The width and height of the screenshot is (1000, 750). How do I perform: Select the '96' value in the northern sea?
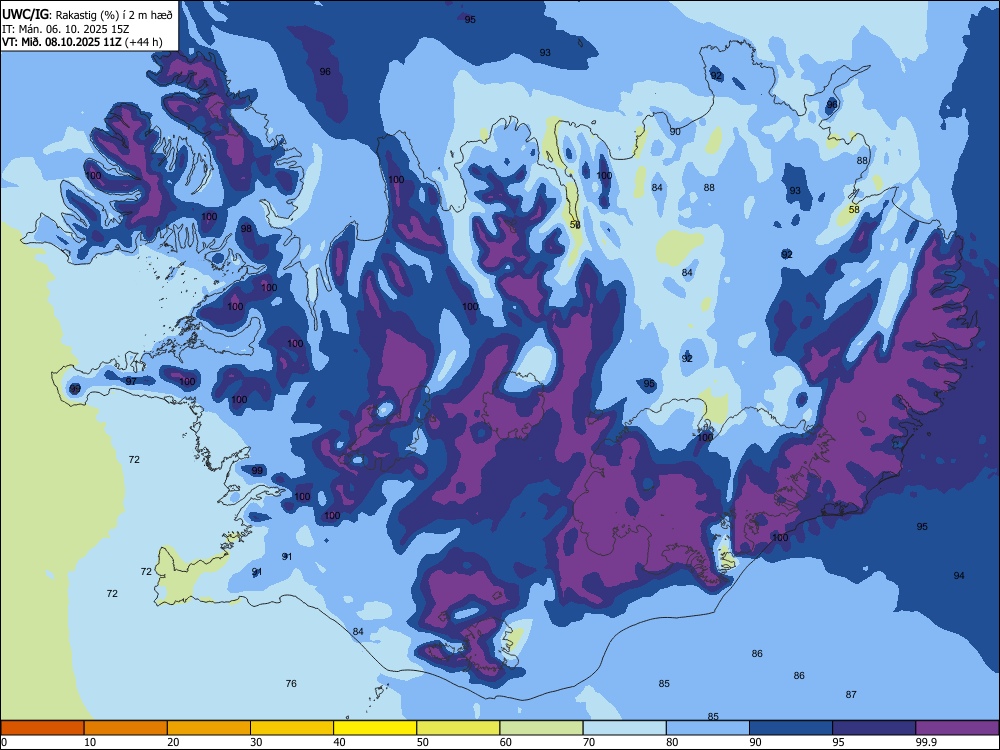click(325, 71)
